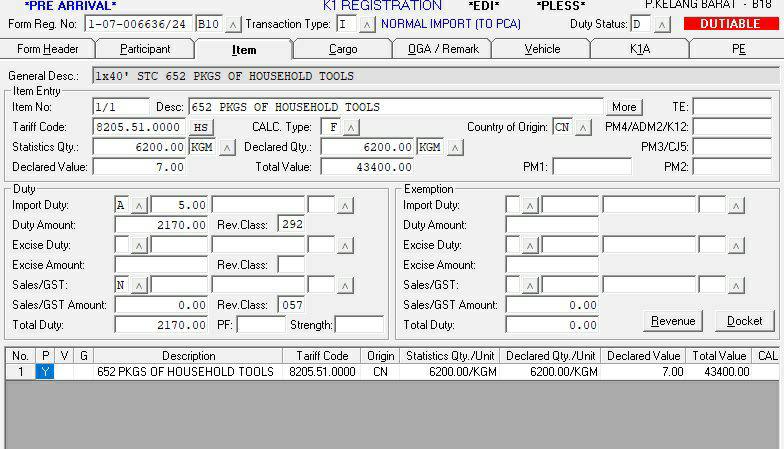Image resolution: width=784 pixels, height=449 pixels.
Task: Open the OGA / Remark tab
Action: (x=441, y=49)
